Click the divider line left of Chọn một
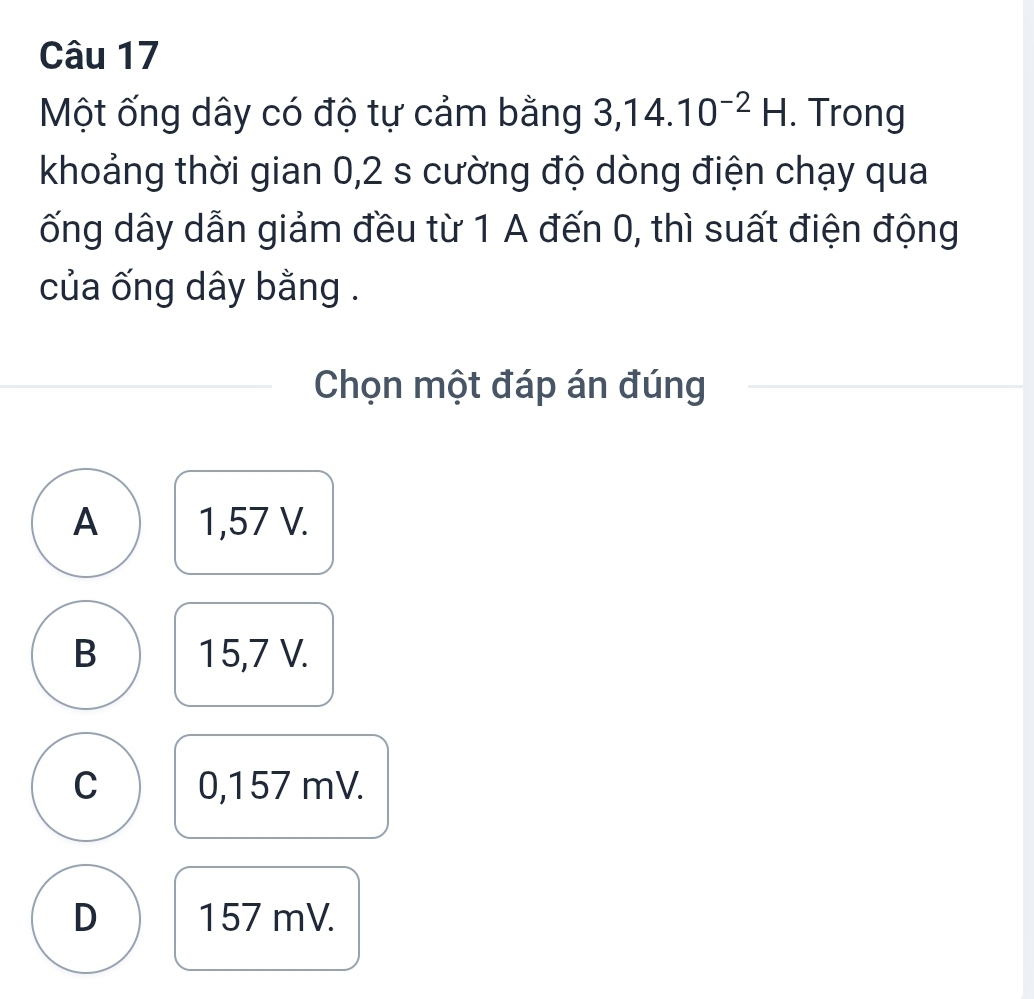1034x999 pixels. (136, 386)
